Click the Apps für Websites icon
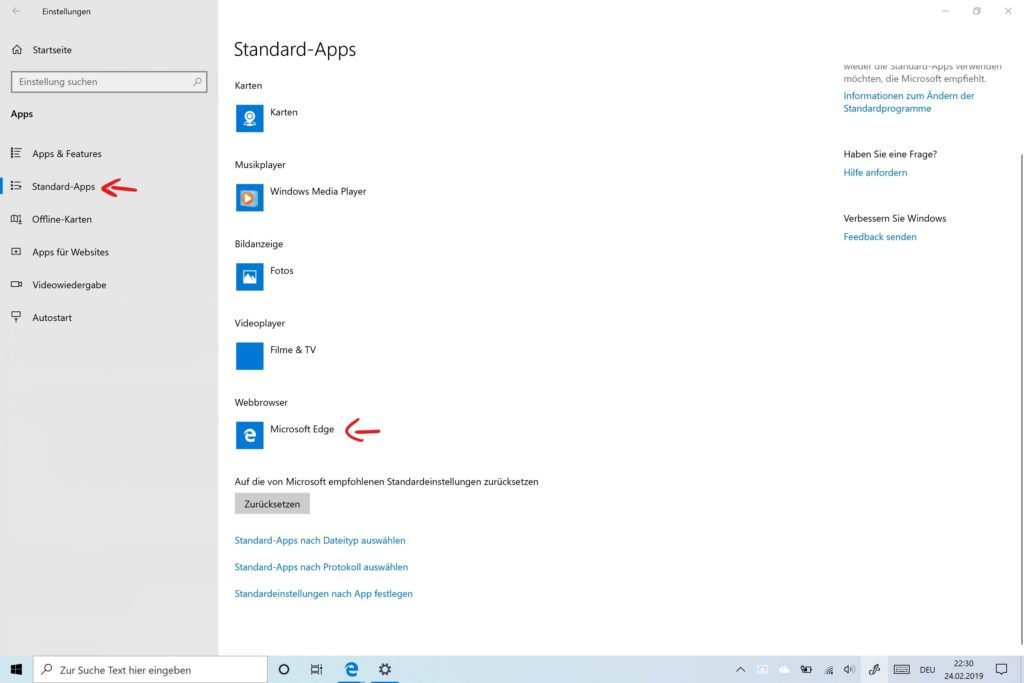 (16, 251)
